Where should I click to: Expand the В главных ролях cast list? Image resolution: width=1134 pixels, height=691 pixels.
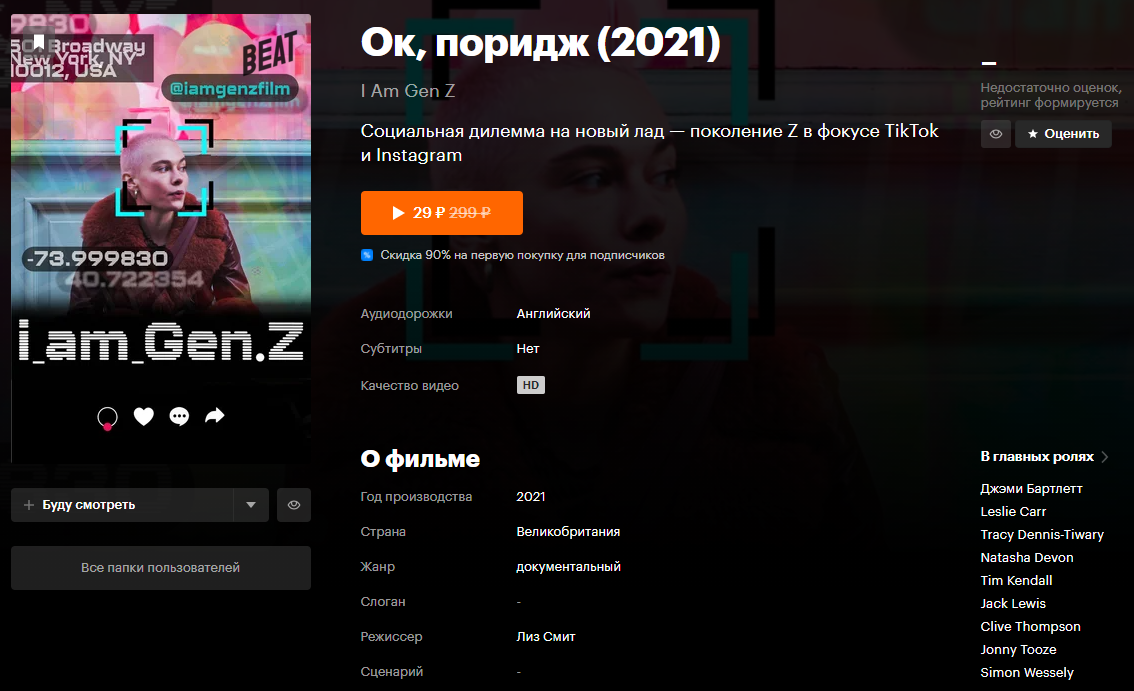click(x=1044, y=457)
